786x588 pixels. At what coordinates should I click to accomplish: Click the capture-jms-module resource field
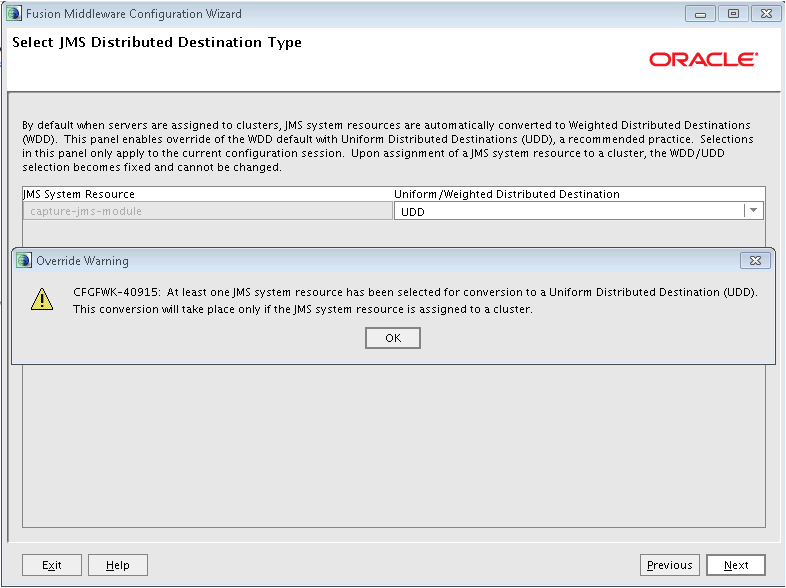pyautogui.click(x=208, y=211)
